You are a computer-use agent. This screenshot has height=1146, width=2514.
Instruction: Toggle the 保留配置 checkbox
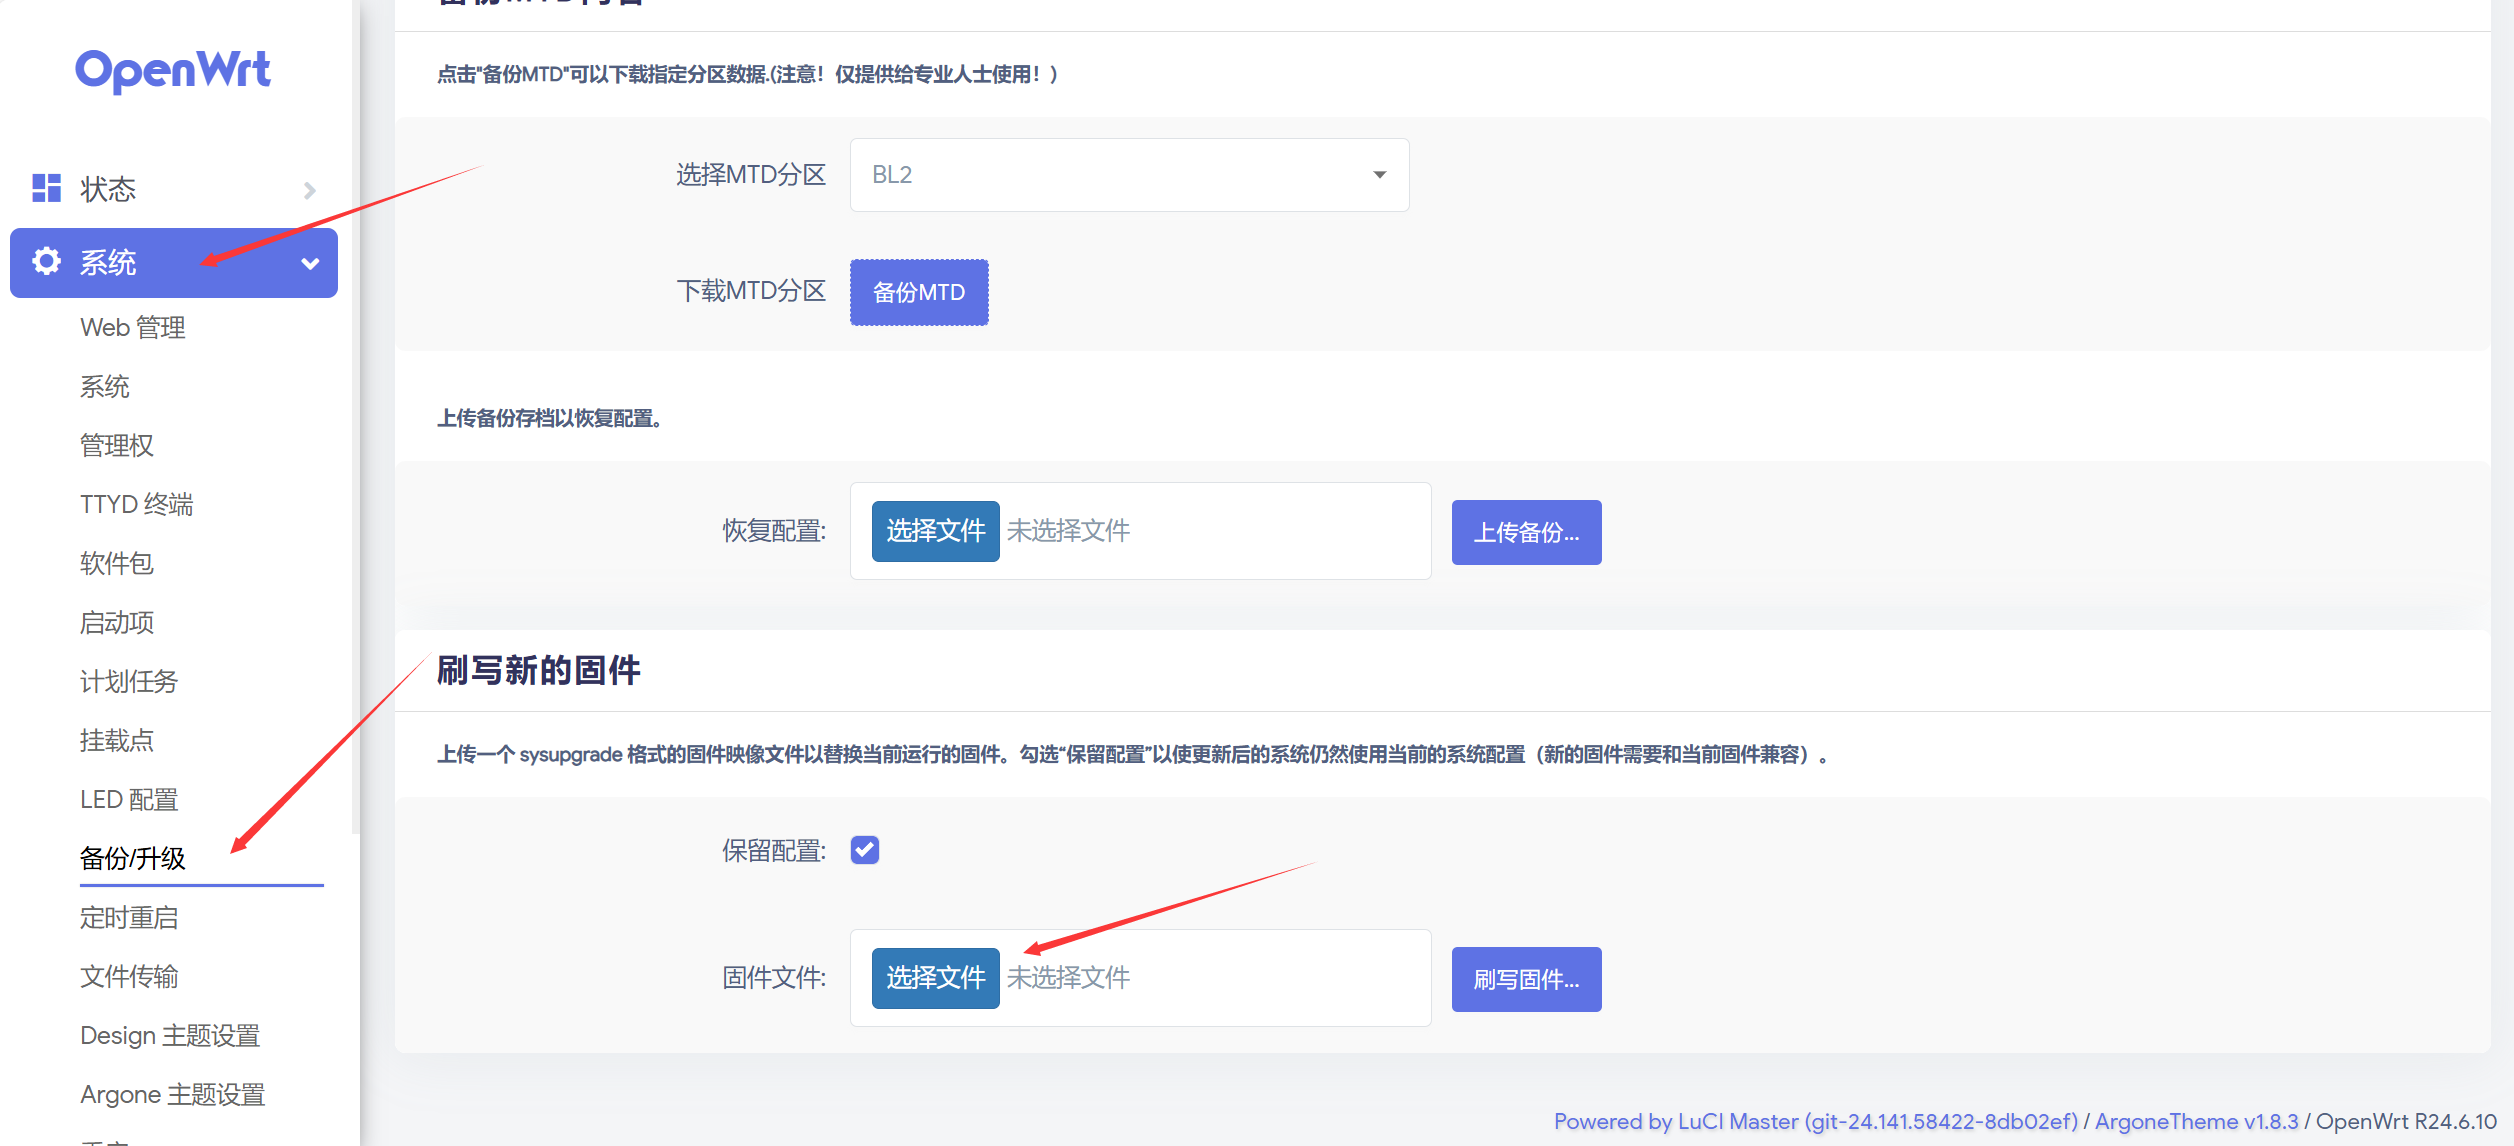tap(865, 850)
